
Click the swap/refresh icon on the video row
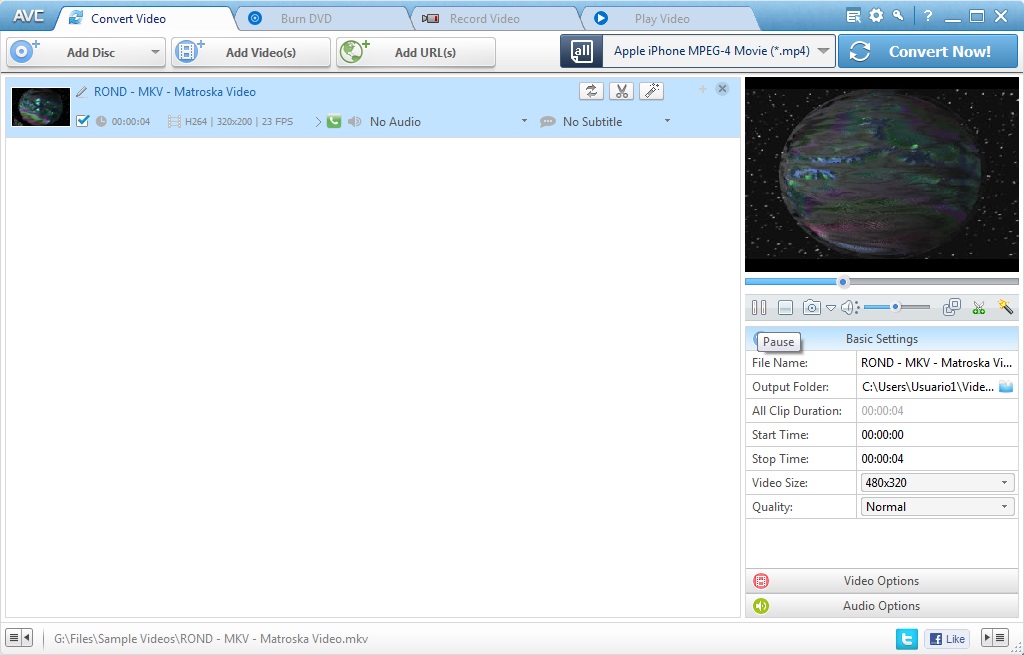591,91
